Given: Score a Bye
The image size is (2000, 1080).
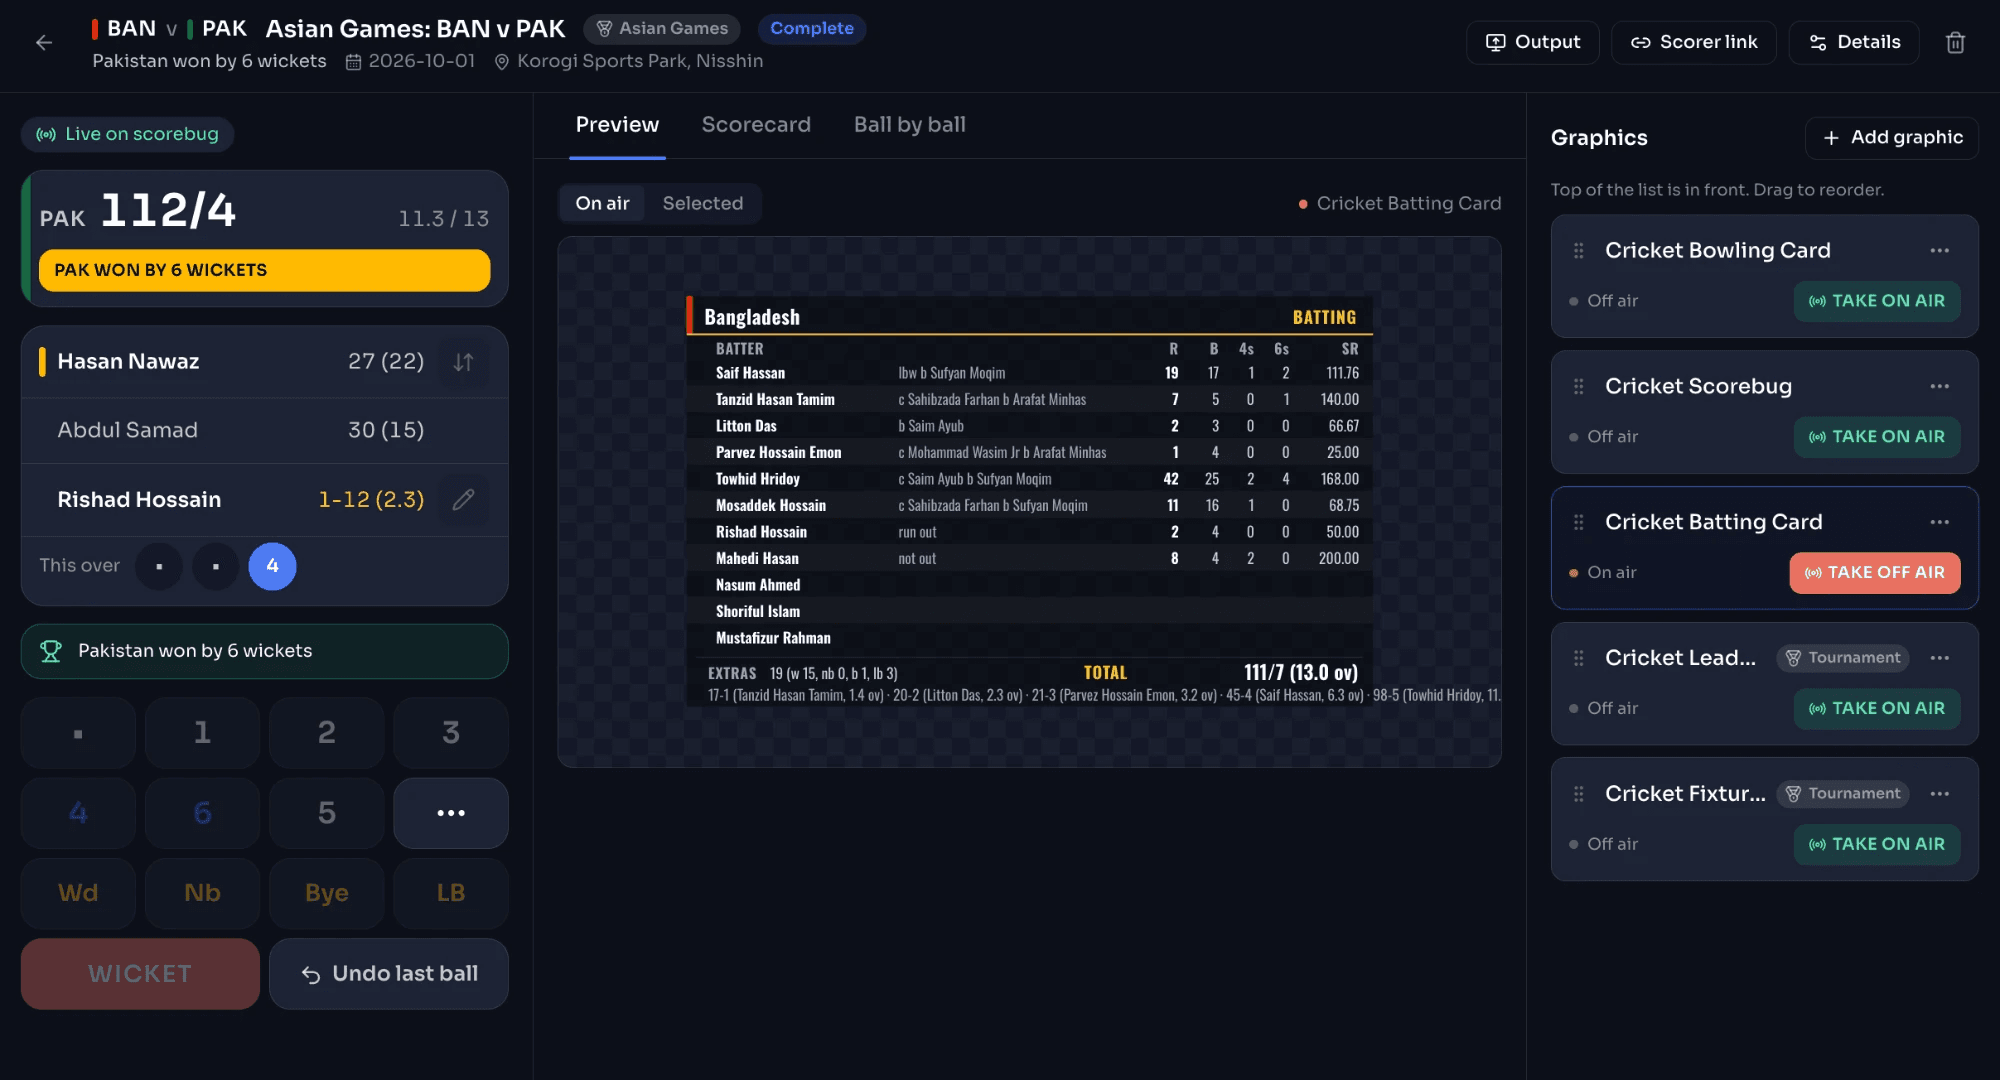Looking at the screenshot, I should pos(327,893).
